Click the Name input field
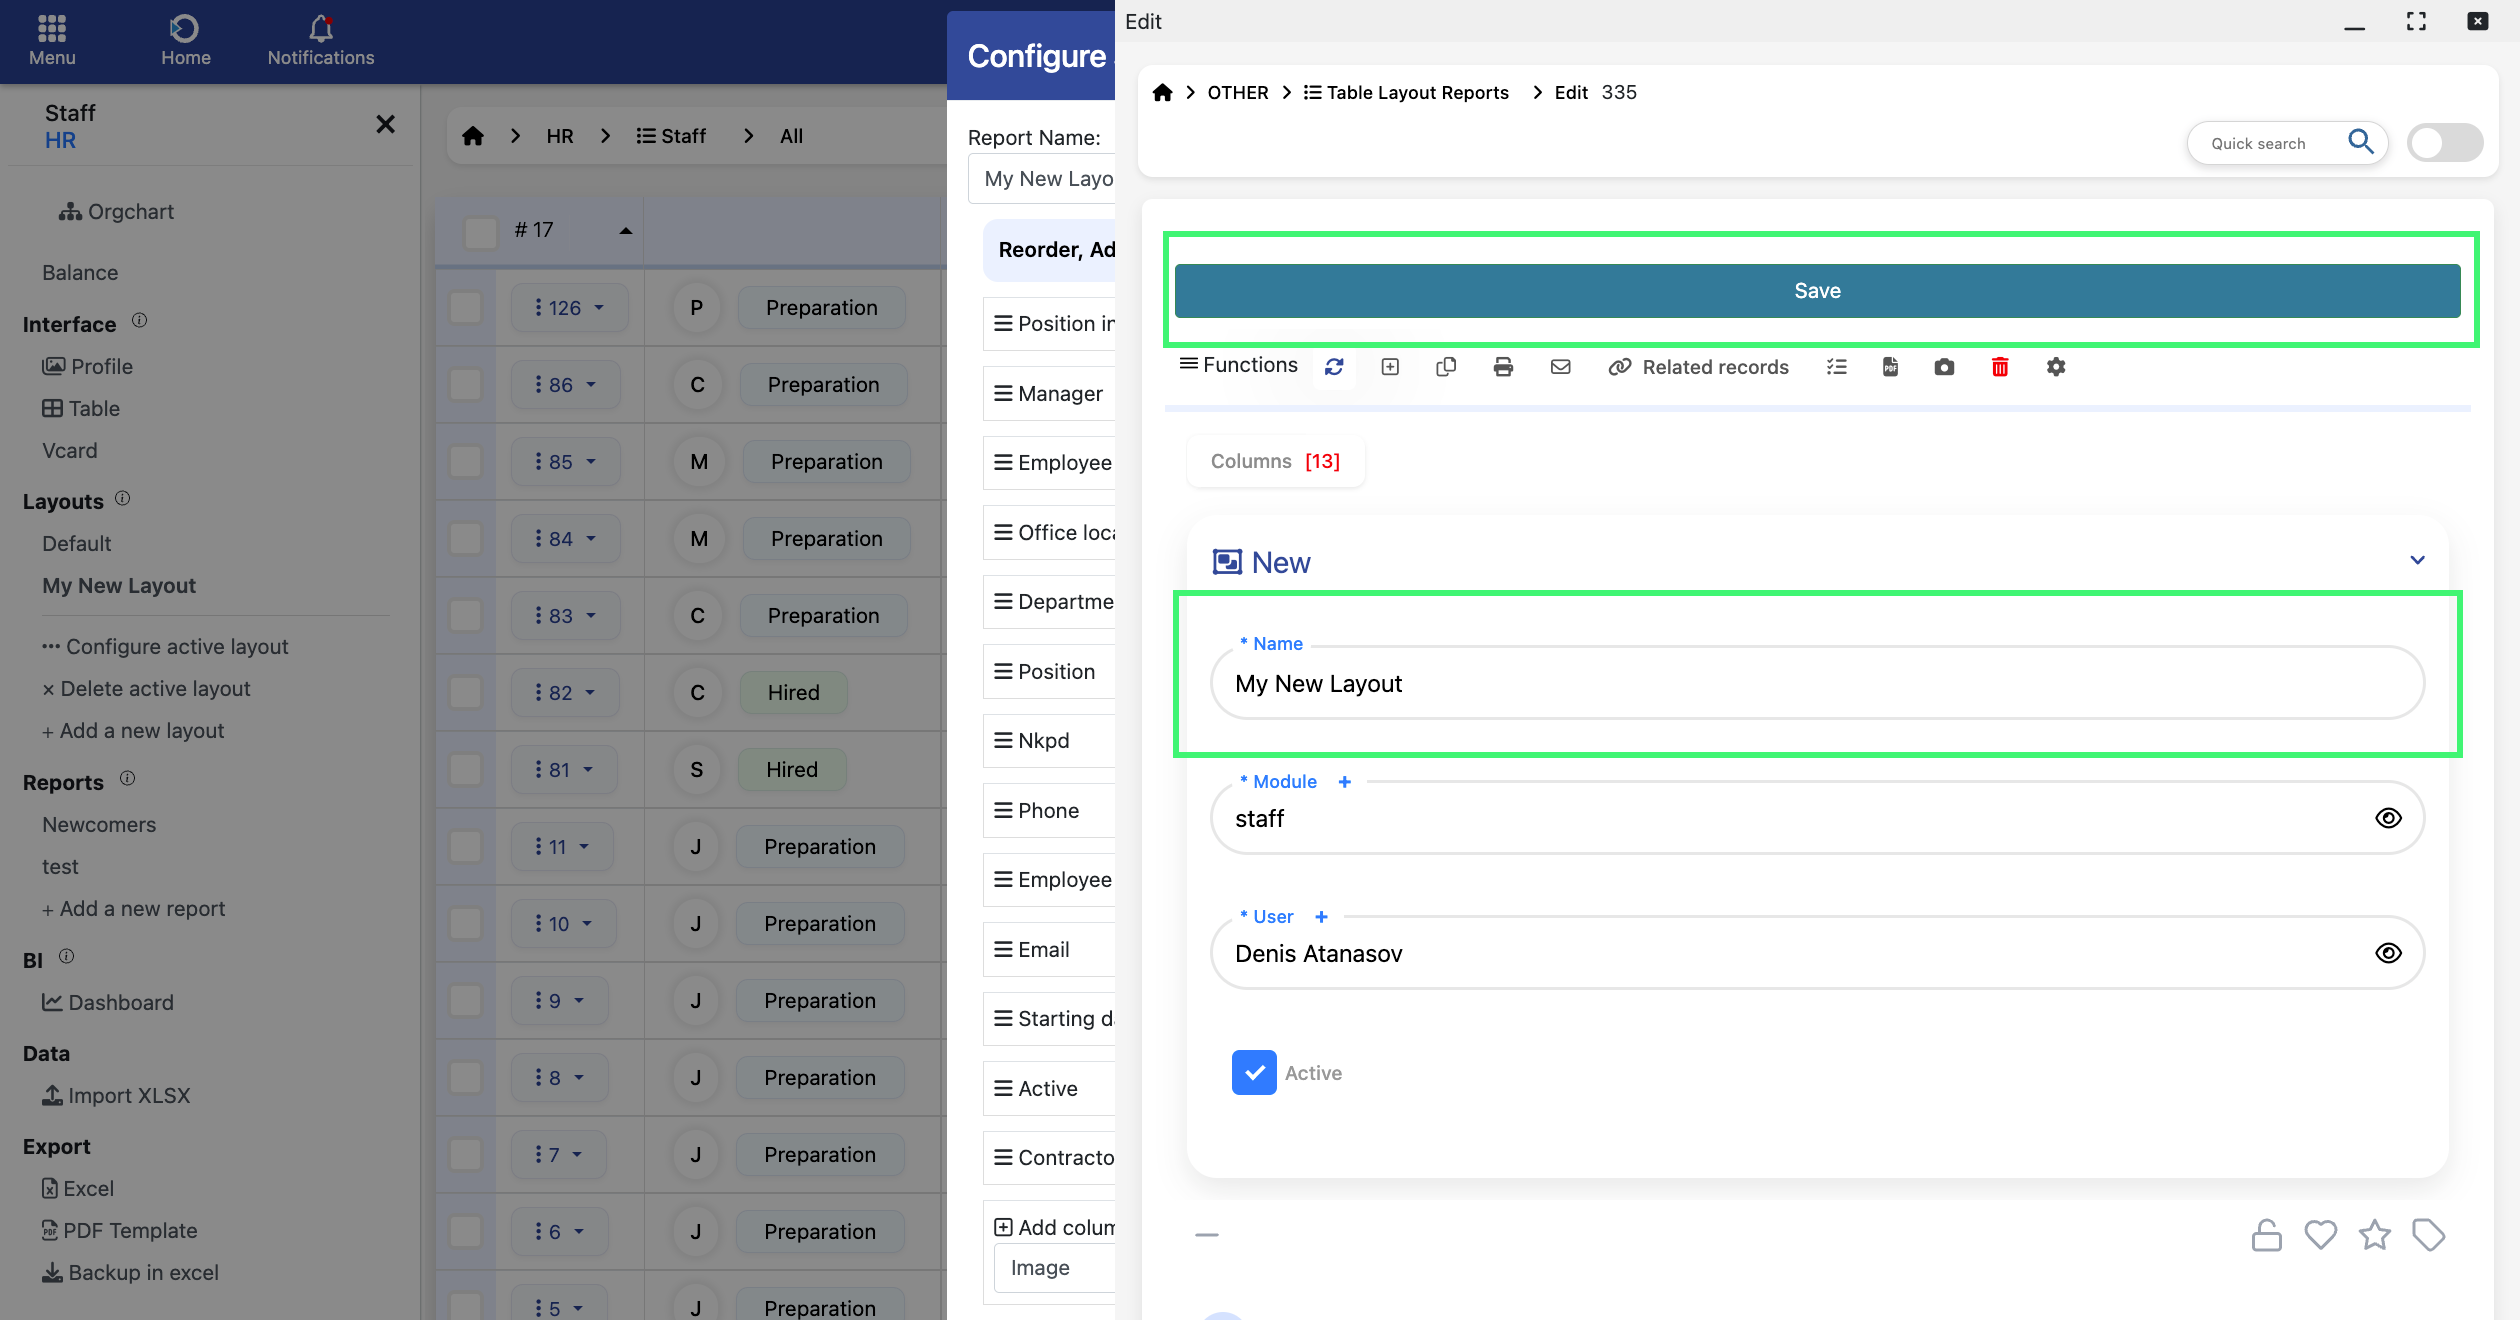The height and width of the screenshot is (1320, 2520). coord(1817,683)
